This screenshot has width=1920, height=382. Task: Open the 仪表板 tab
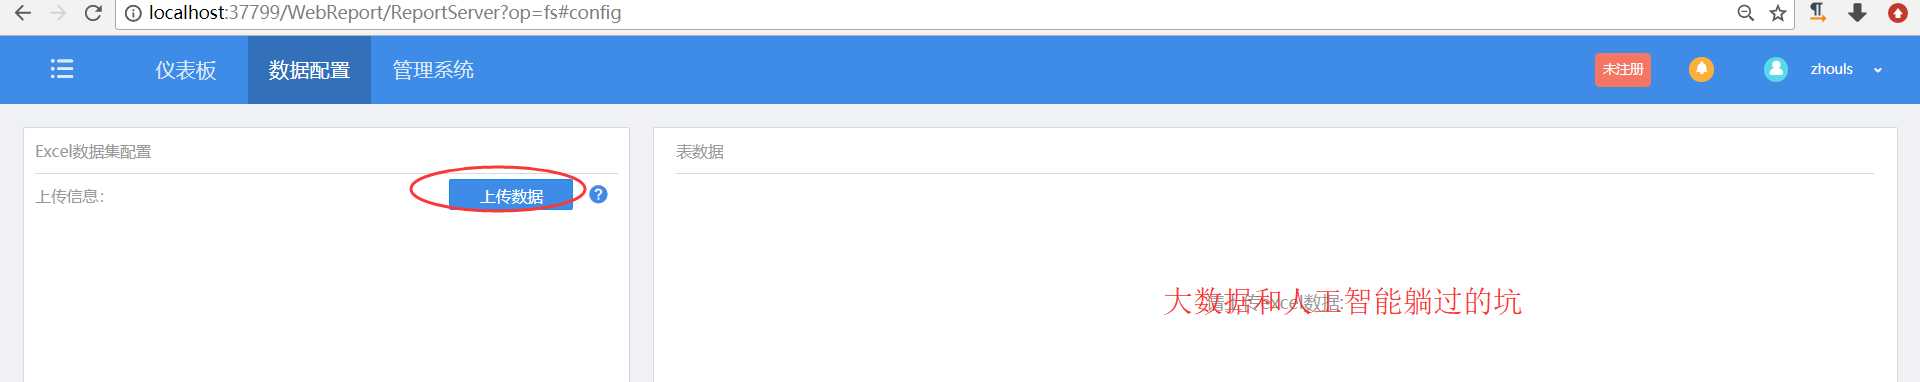[186, 70]
